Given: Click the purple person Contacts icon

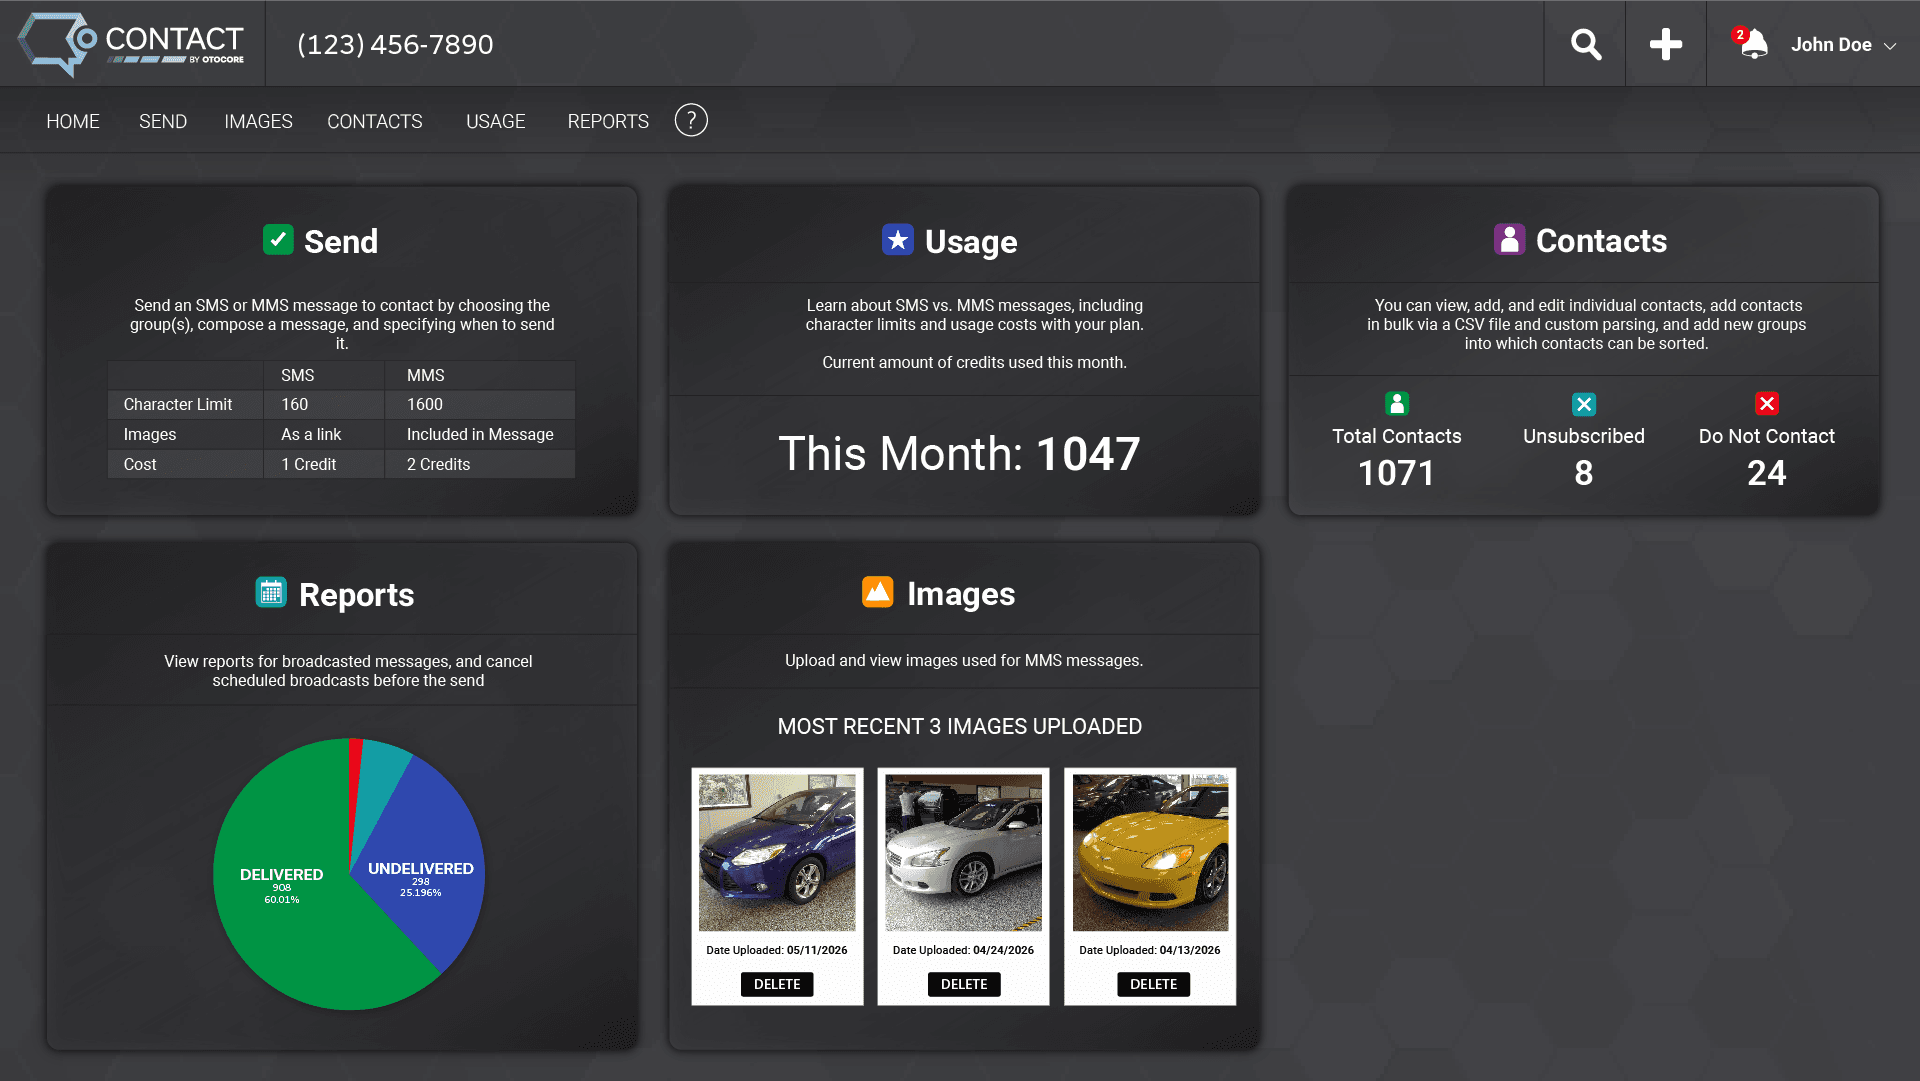Looking at the screenshot, I should [1509, 239].
